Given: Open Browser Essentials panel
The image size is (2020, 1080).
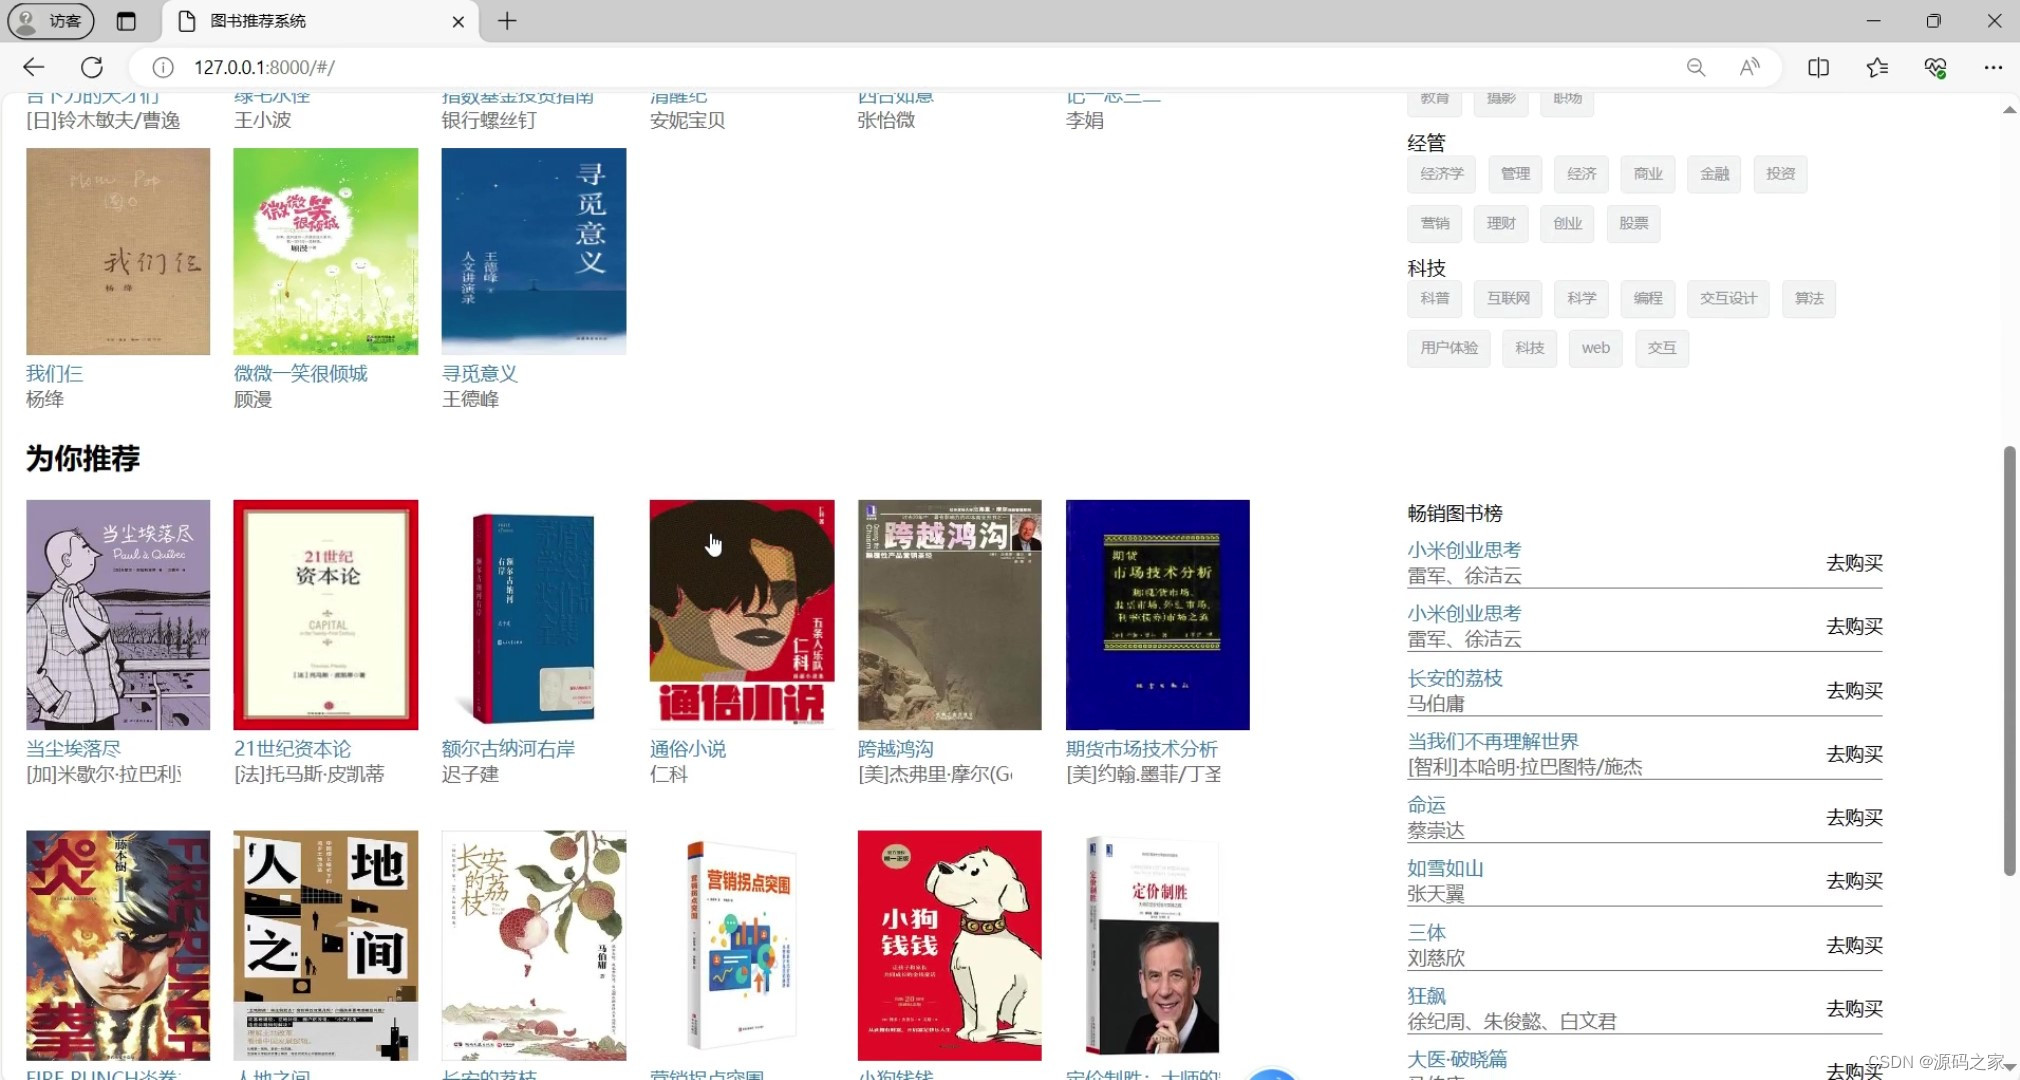Looking at the screenshot, I should (1937, 67).
